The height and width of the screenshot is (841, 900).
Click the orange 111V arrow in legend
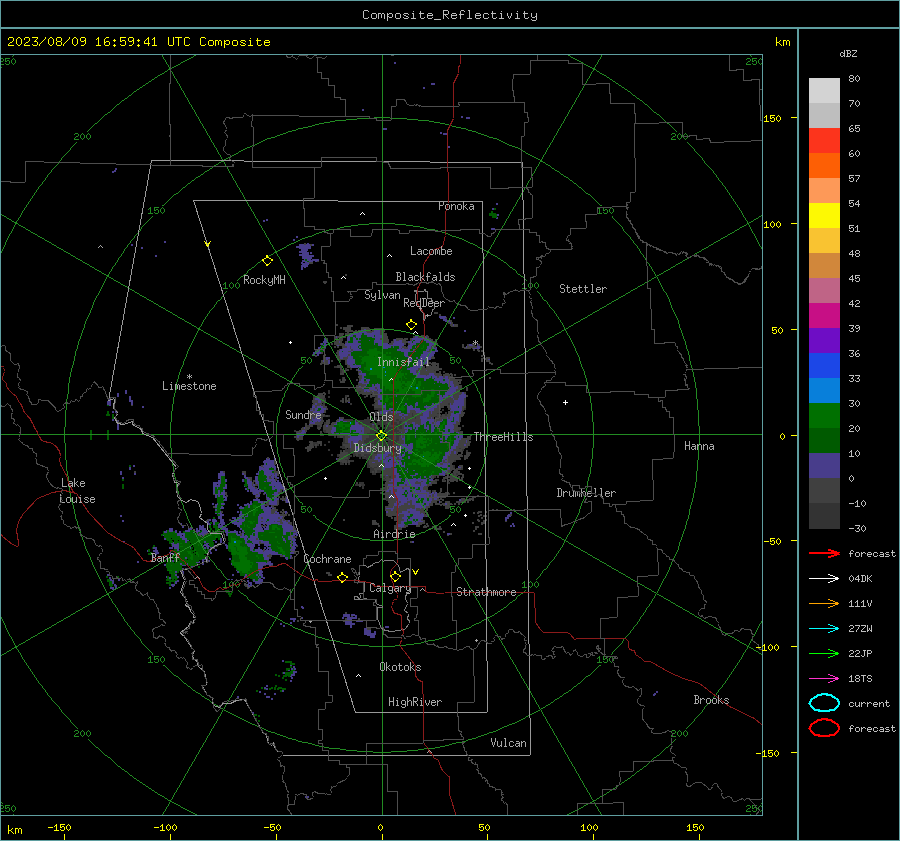[x=824, y=603]
